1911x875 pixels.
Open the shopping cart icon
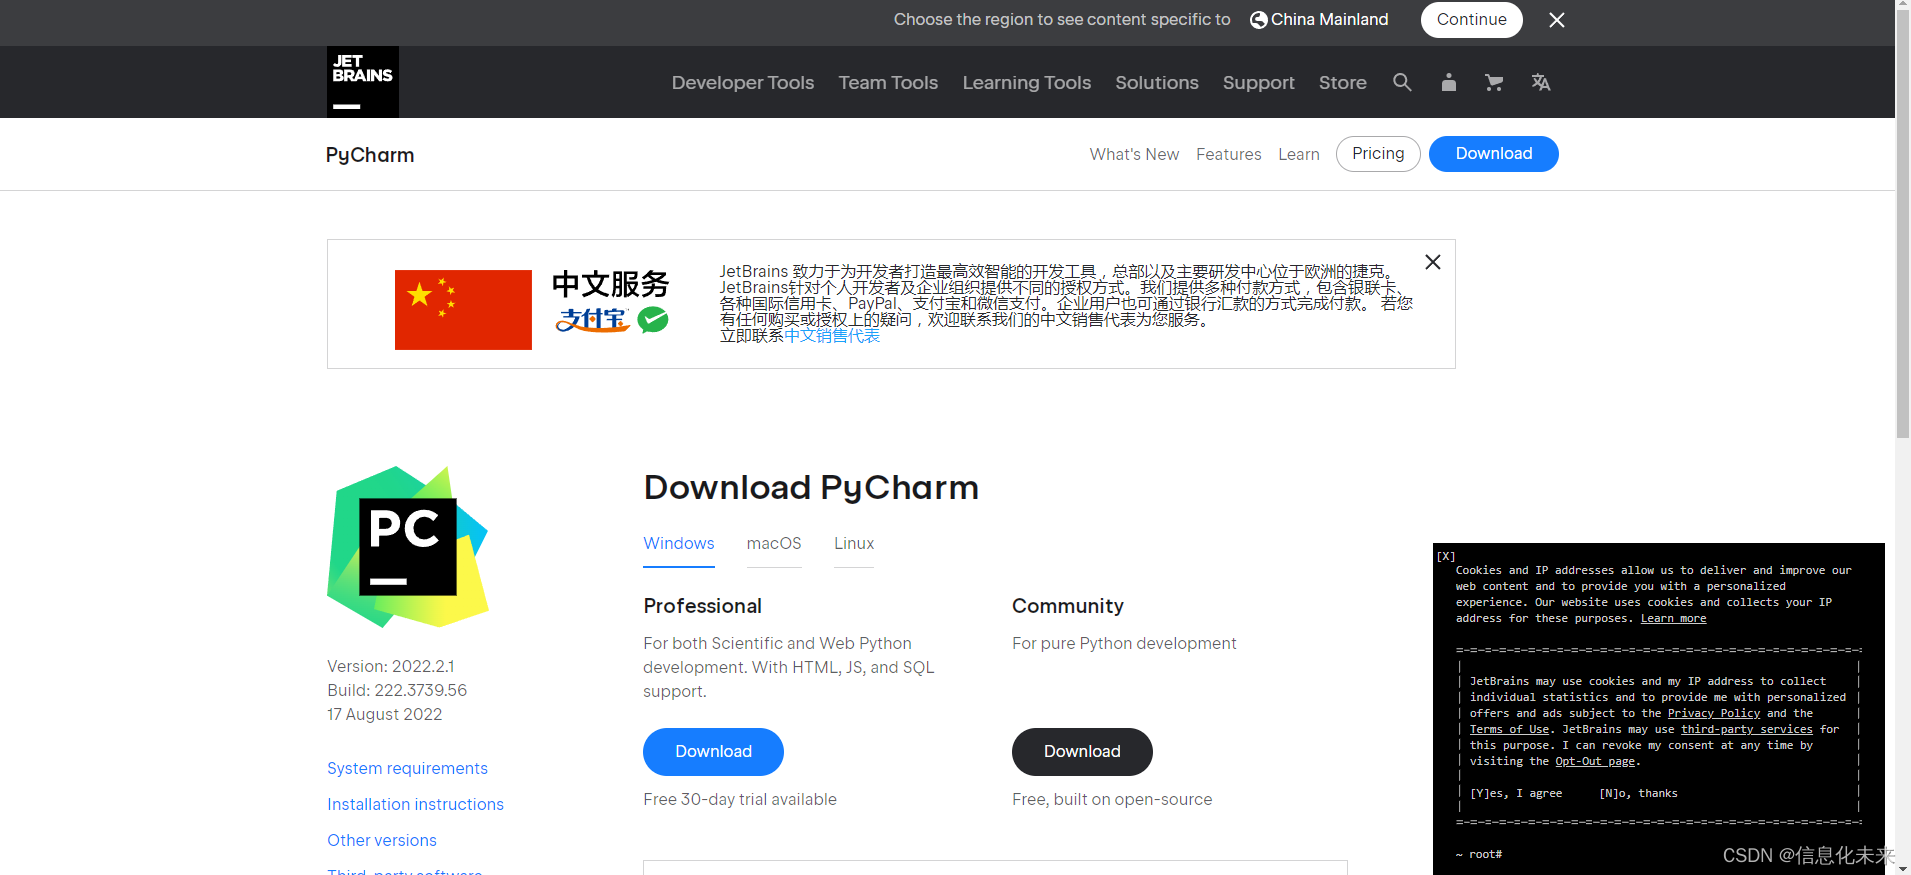[x=1494, y=82]
